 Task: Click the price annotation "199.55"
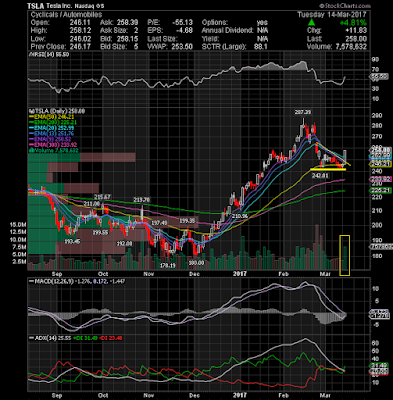click(x=100, y=233)
